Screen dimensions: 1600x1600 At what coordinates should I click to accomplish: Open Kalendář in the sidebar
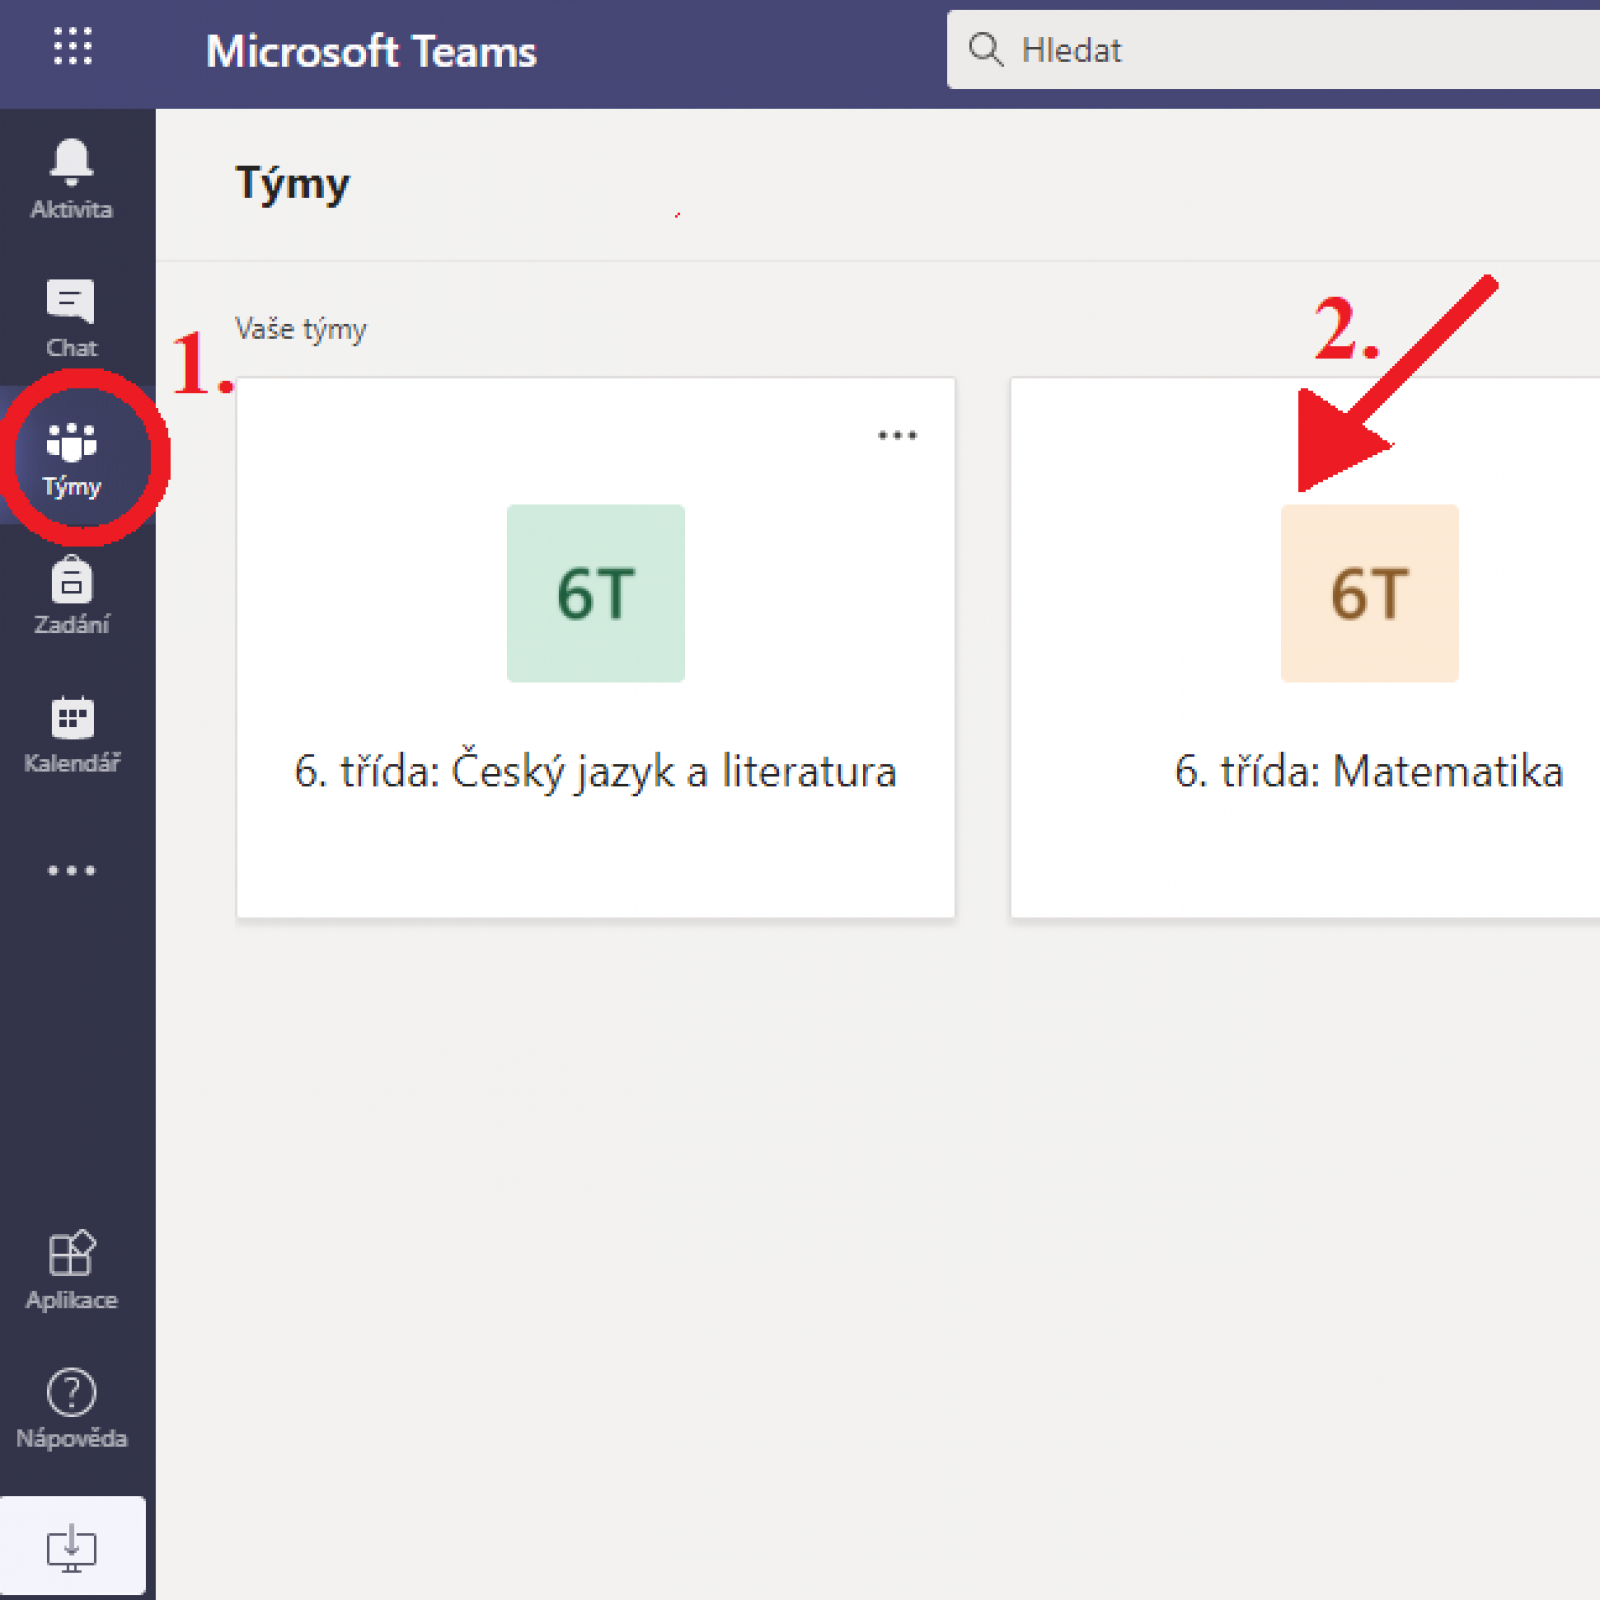click(71, 734)
